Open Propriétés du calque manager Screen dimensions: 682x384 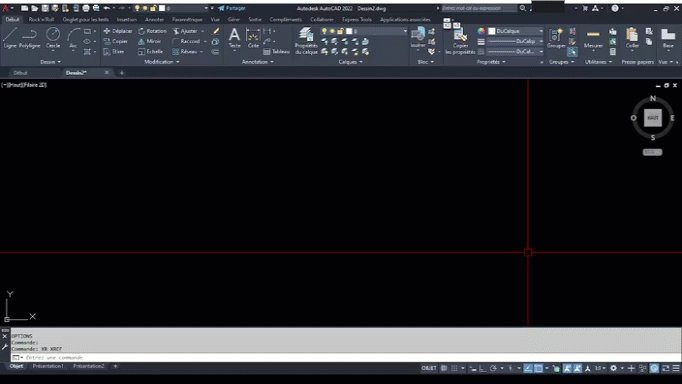click(x=306, y=40)
